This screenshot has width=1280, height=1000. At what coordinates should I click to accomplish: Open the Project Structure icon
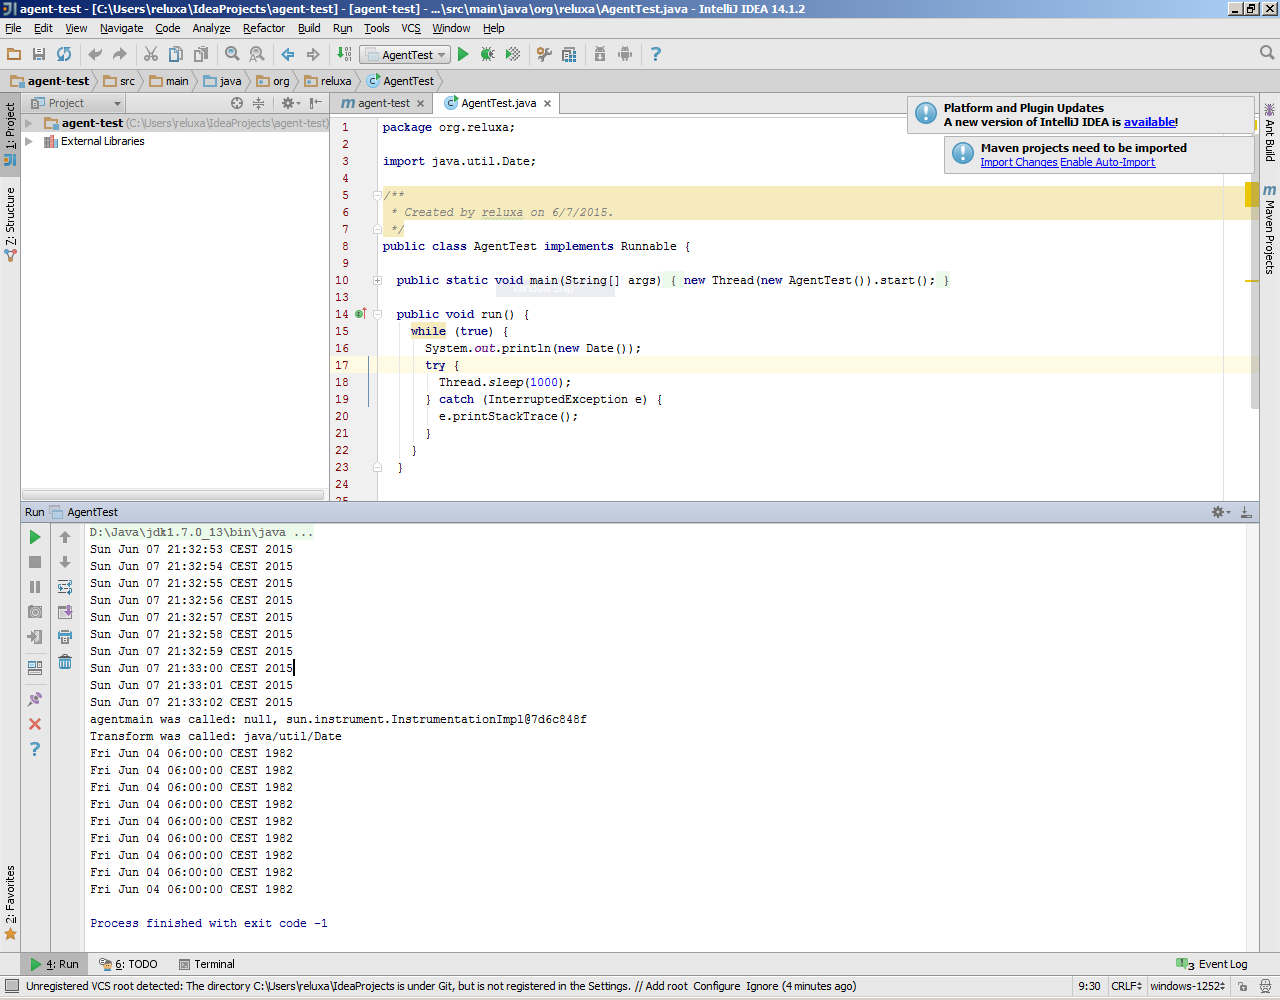[569, 54]
